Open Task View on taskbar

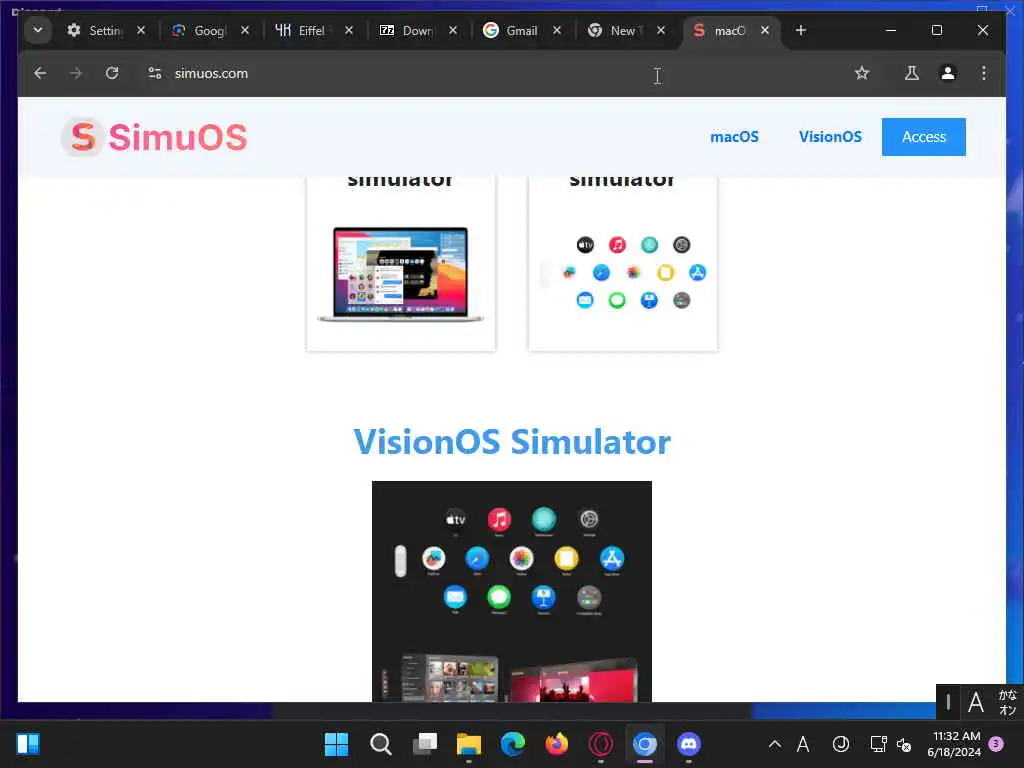(x=424, y=744)
